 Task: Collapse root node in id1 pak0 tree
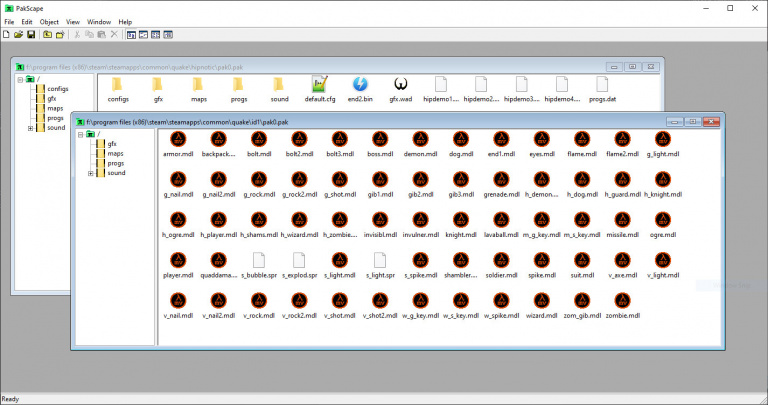pyautogui.click(x=79, y=133)
